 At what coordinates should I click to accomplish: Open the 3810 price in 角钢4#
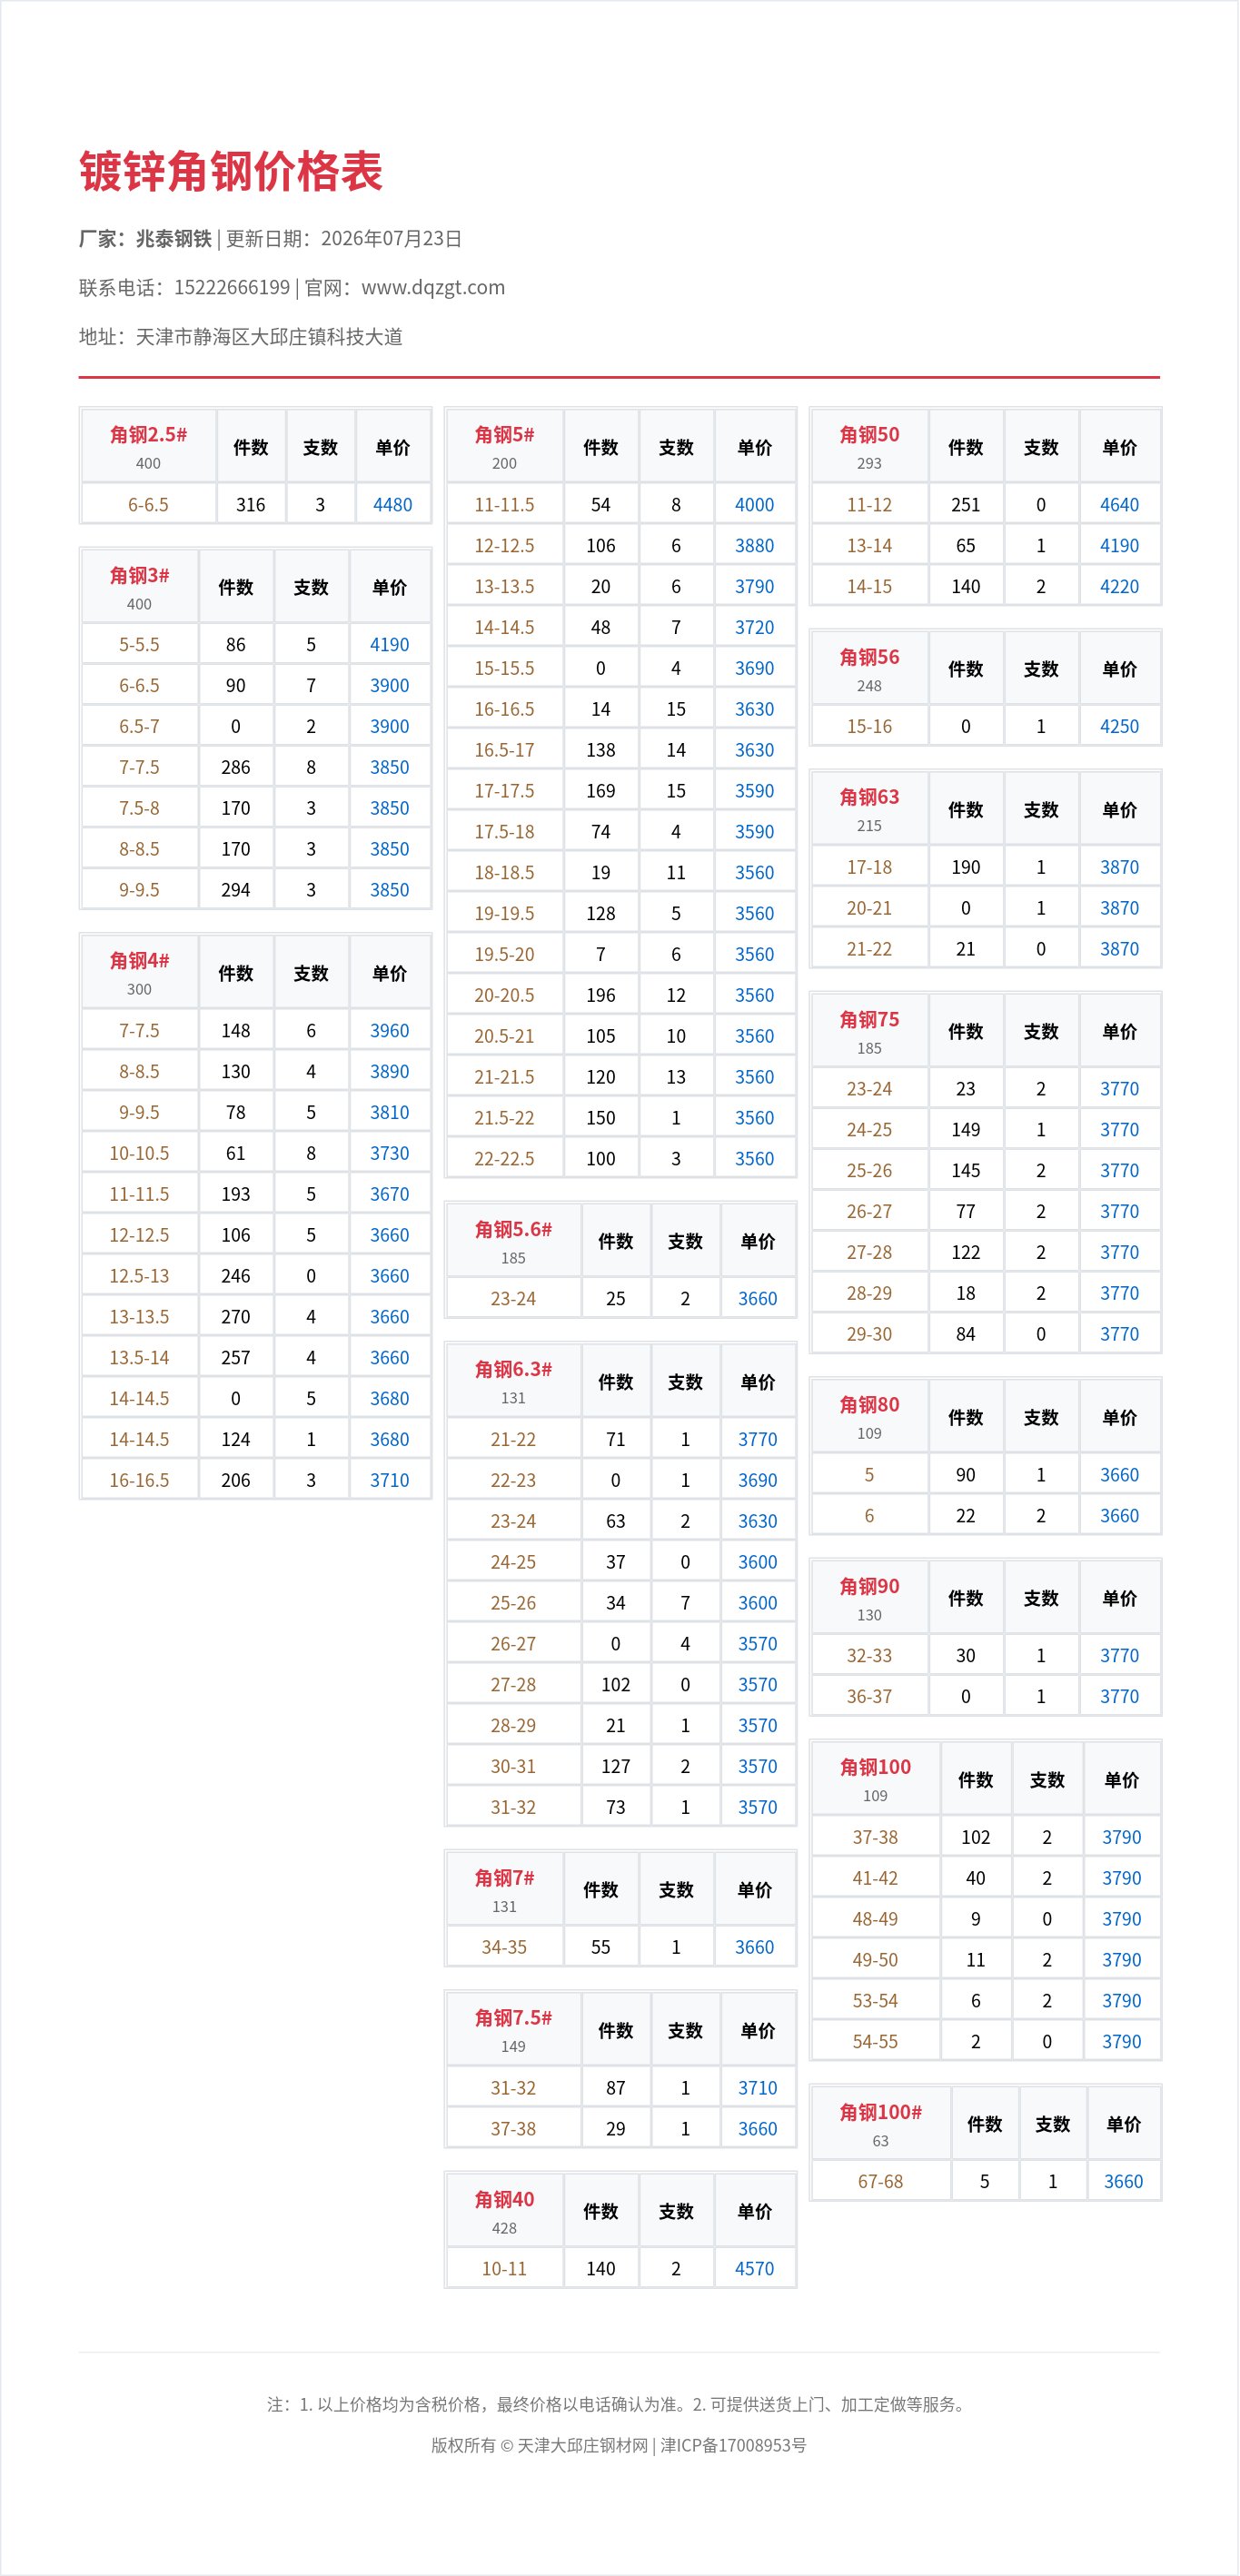click(390, 1112)
